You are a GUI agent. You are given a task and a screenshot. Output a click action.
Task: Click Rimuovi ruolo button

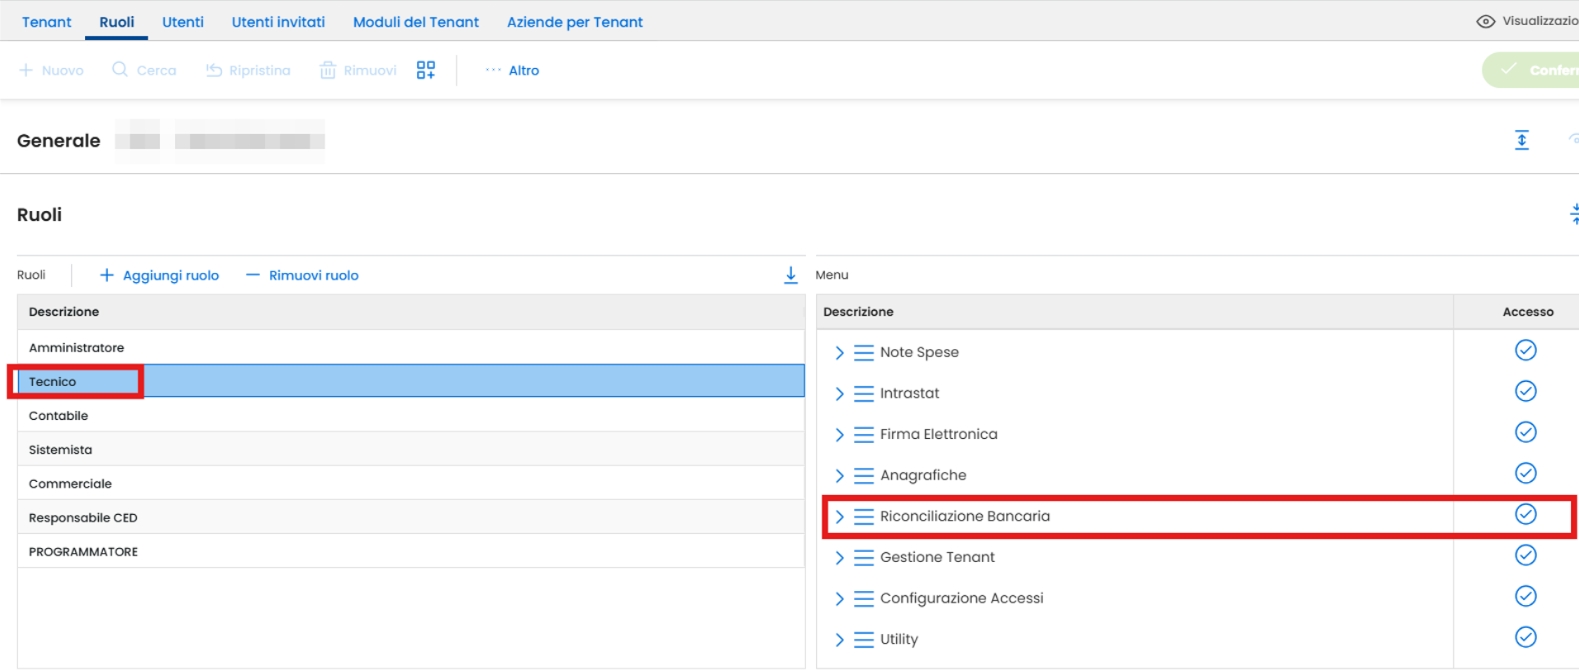click(x=302, y=275)
